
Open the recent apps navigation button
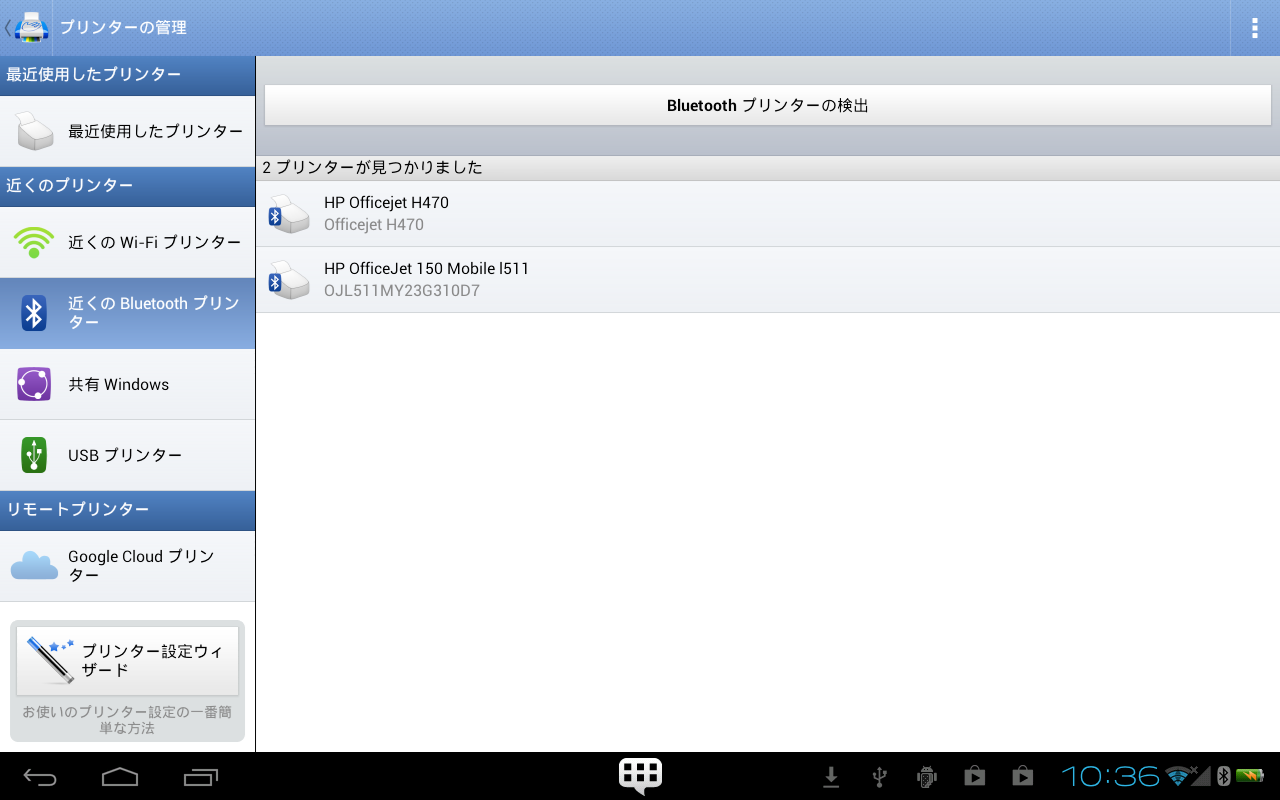point(200,776)
